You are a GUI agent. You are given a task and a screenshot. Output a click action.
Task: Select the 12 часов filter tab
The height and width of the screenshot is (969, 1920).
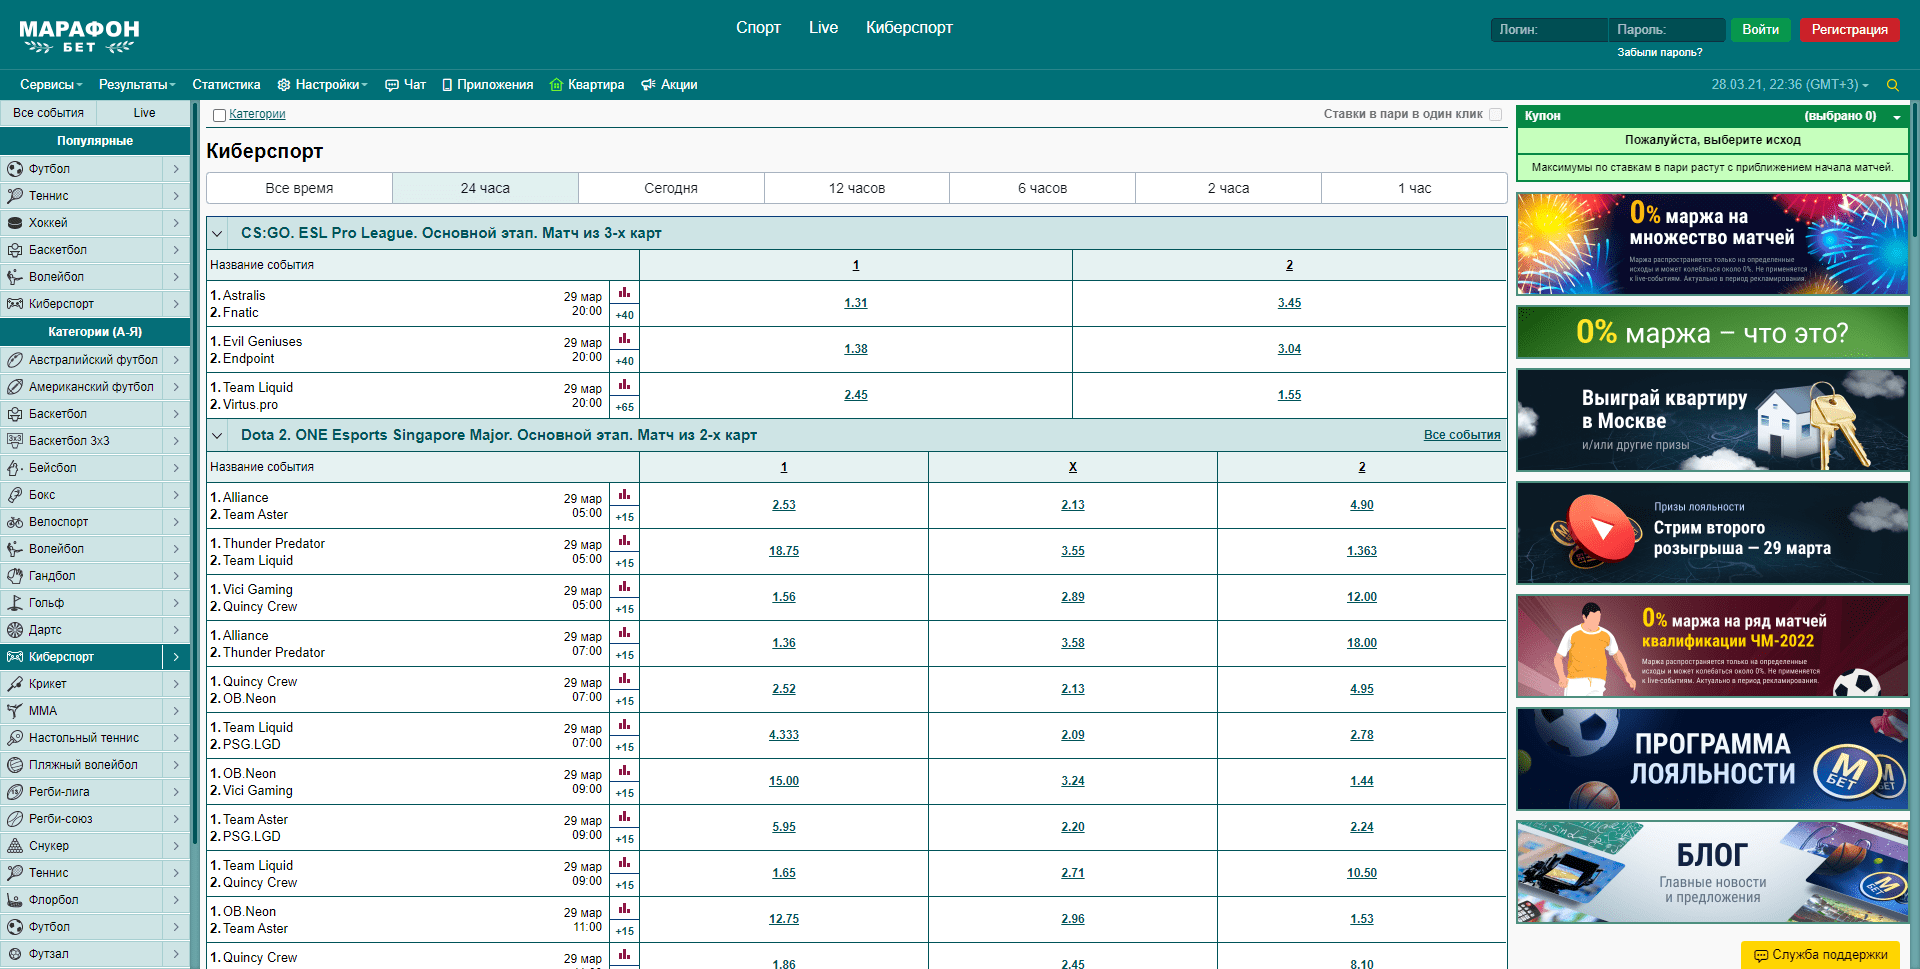click(x=857, y=188)
